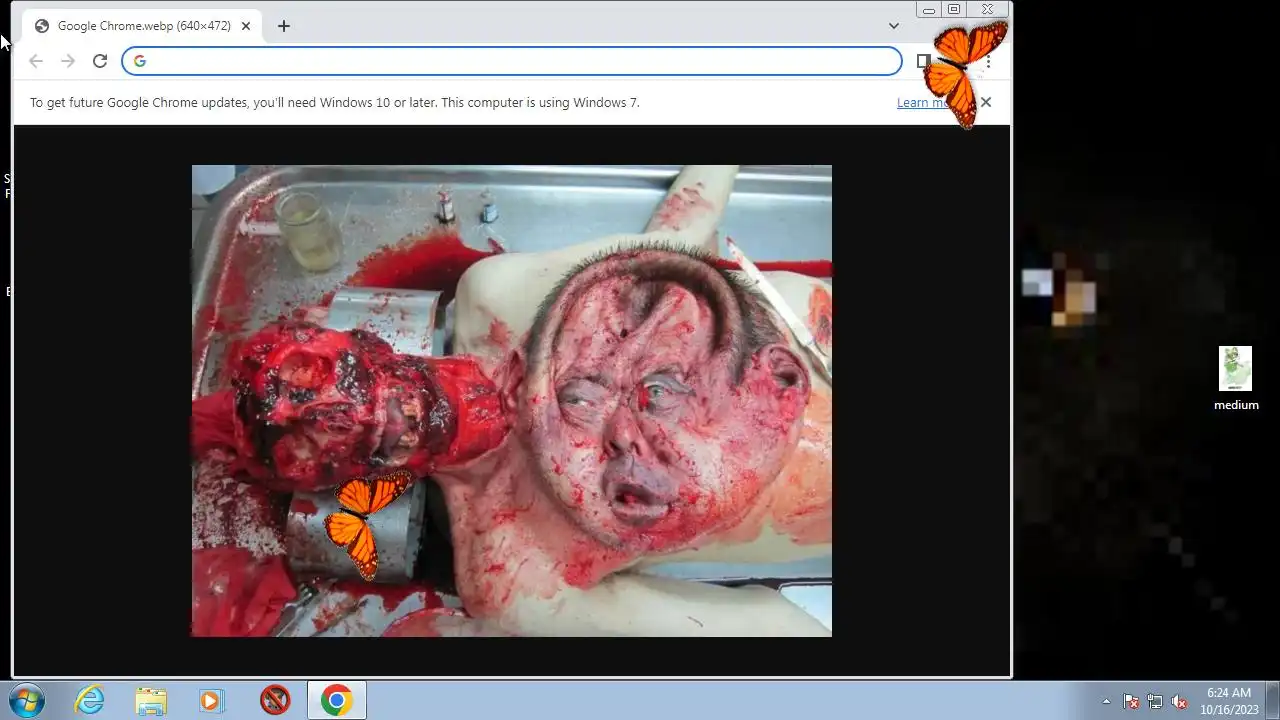
Task: Click the Show desktop strip
Action: pyautogui.click(x=1272, y=700)
